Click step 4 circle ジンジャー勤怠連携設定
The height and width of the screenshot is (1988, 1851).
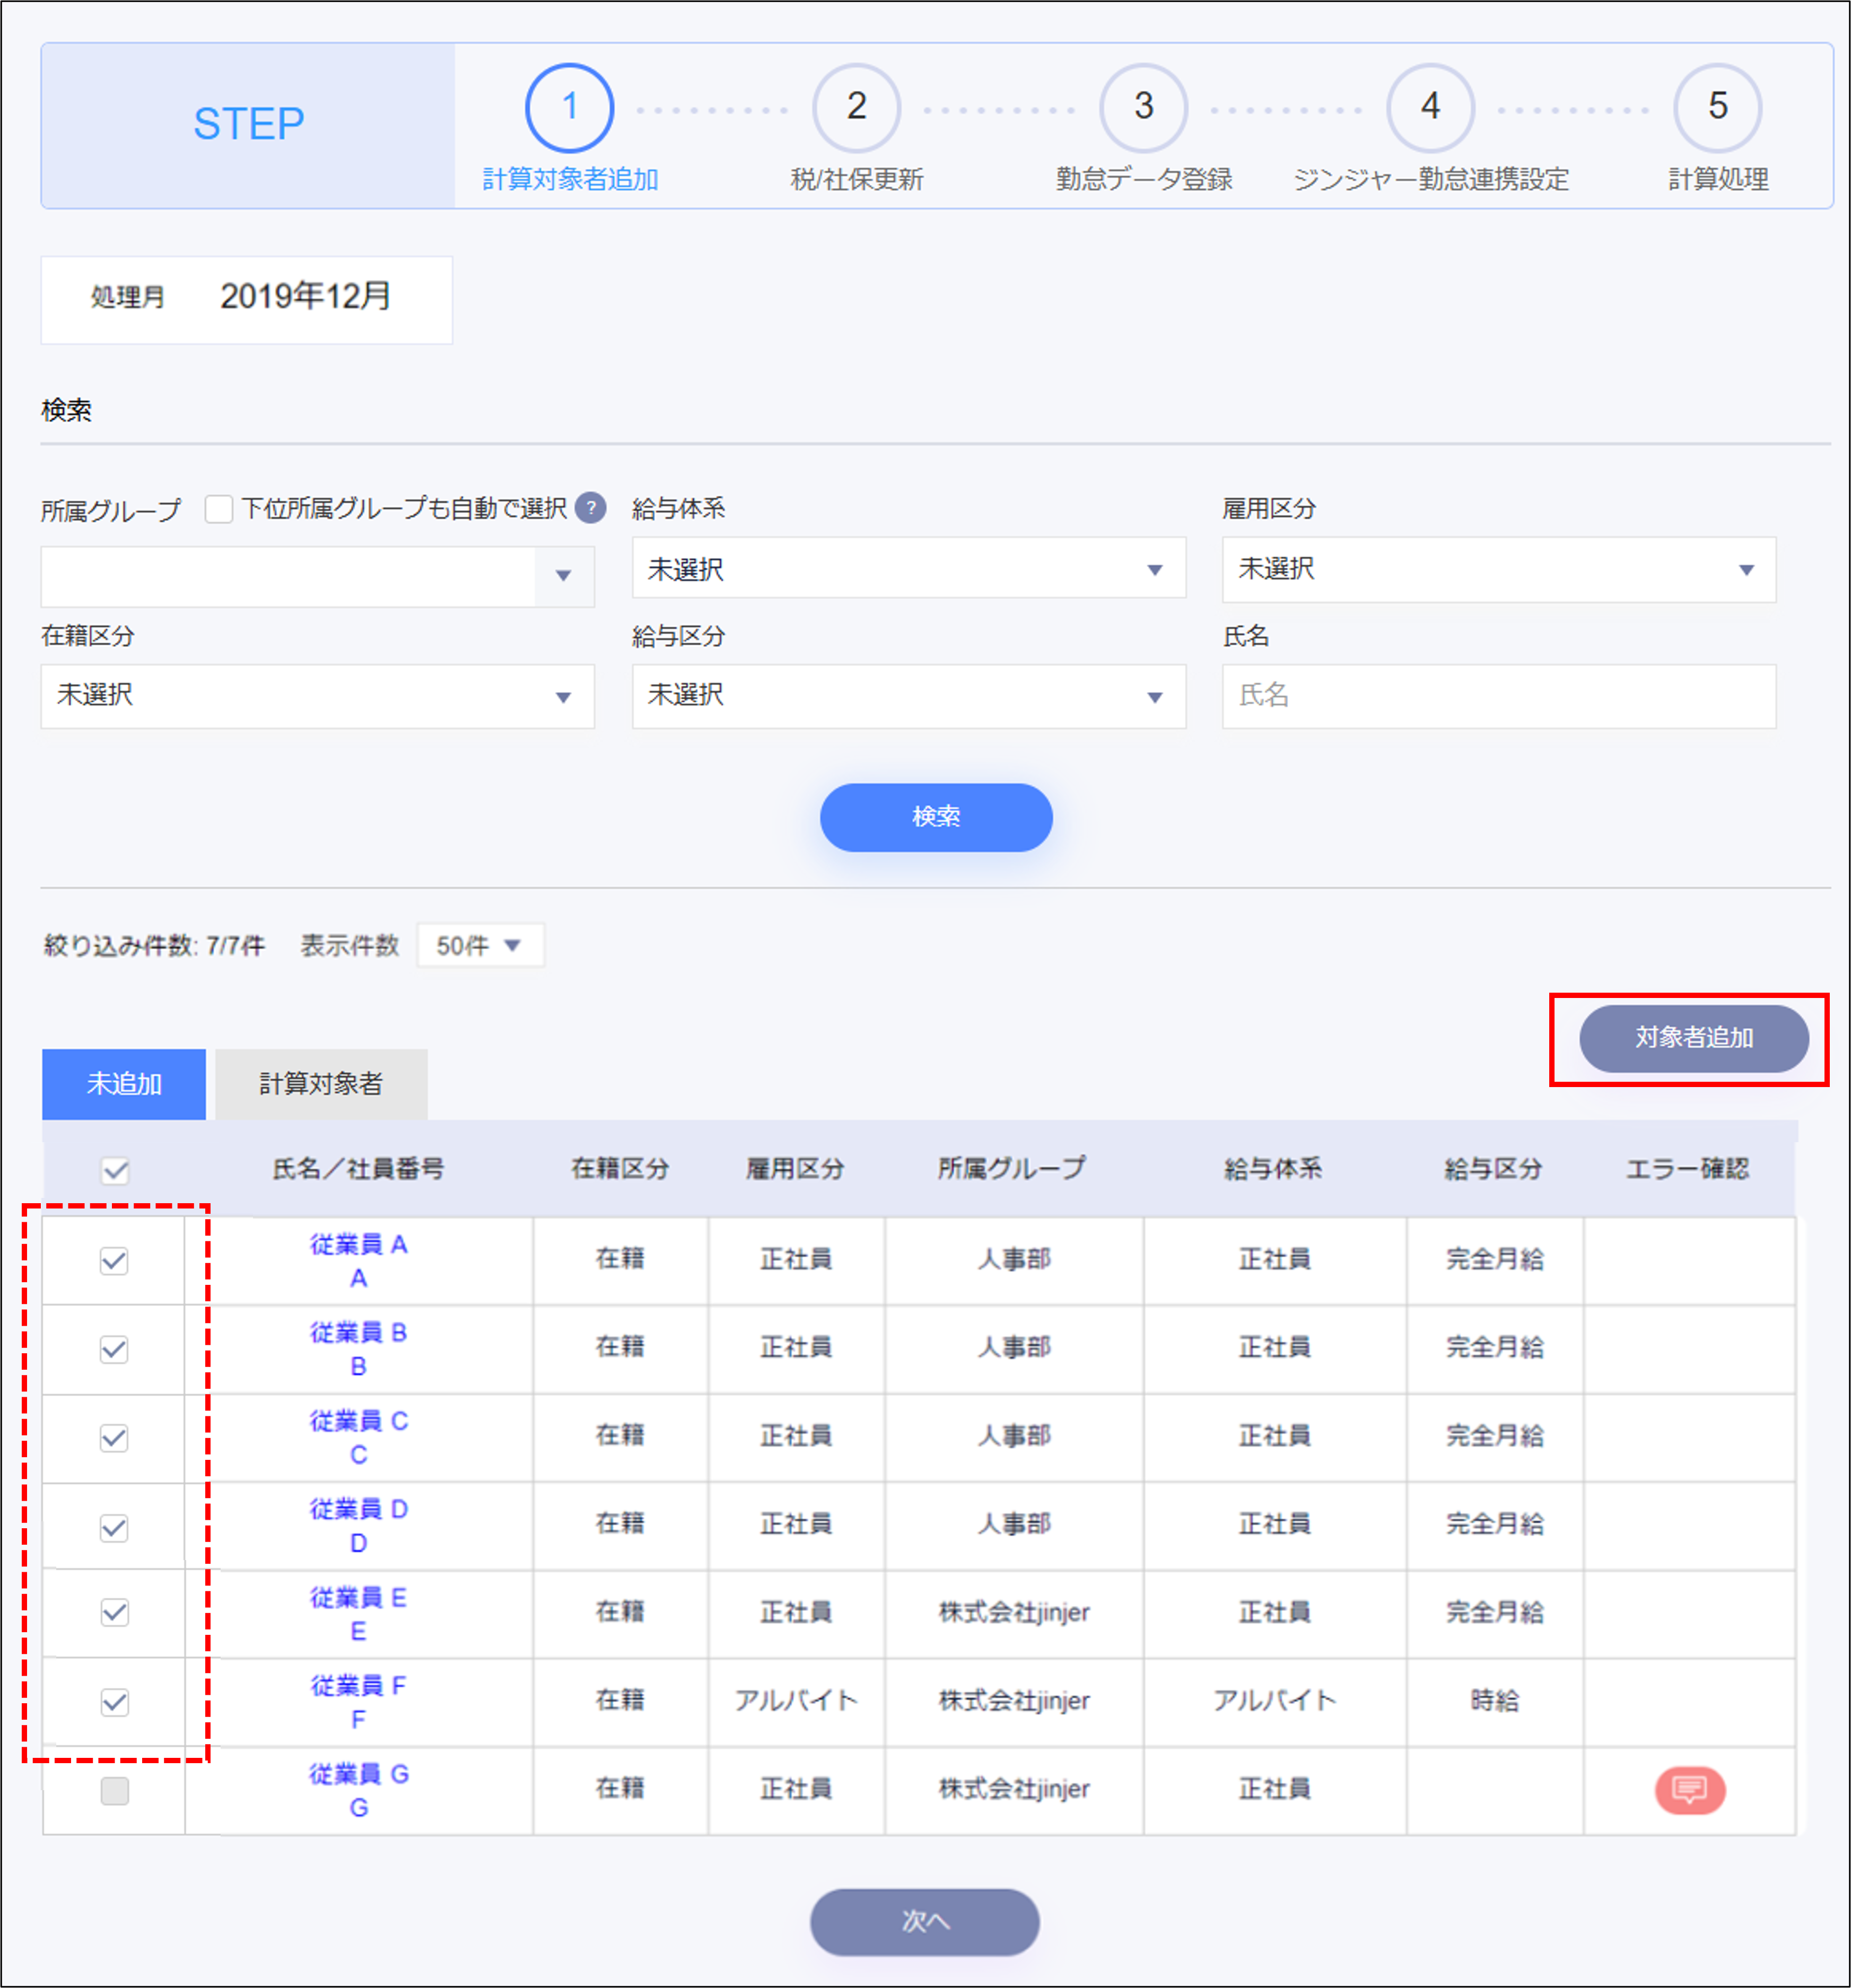(1430, 107)
